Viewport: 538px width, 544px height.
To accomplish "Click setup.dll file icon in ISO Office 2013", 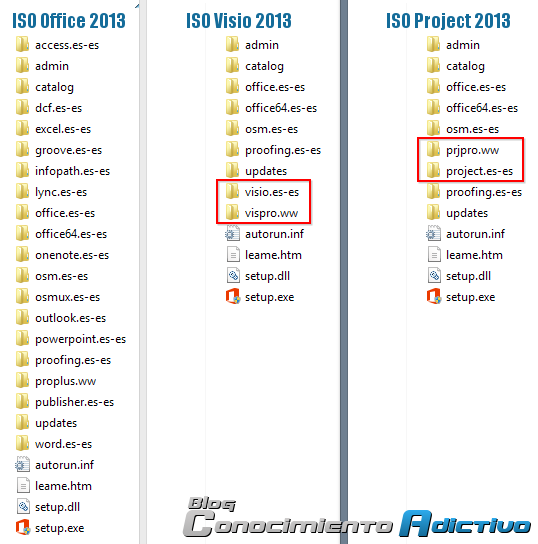I will click(x=23, y=507).
